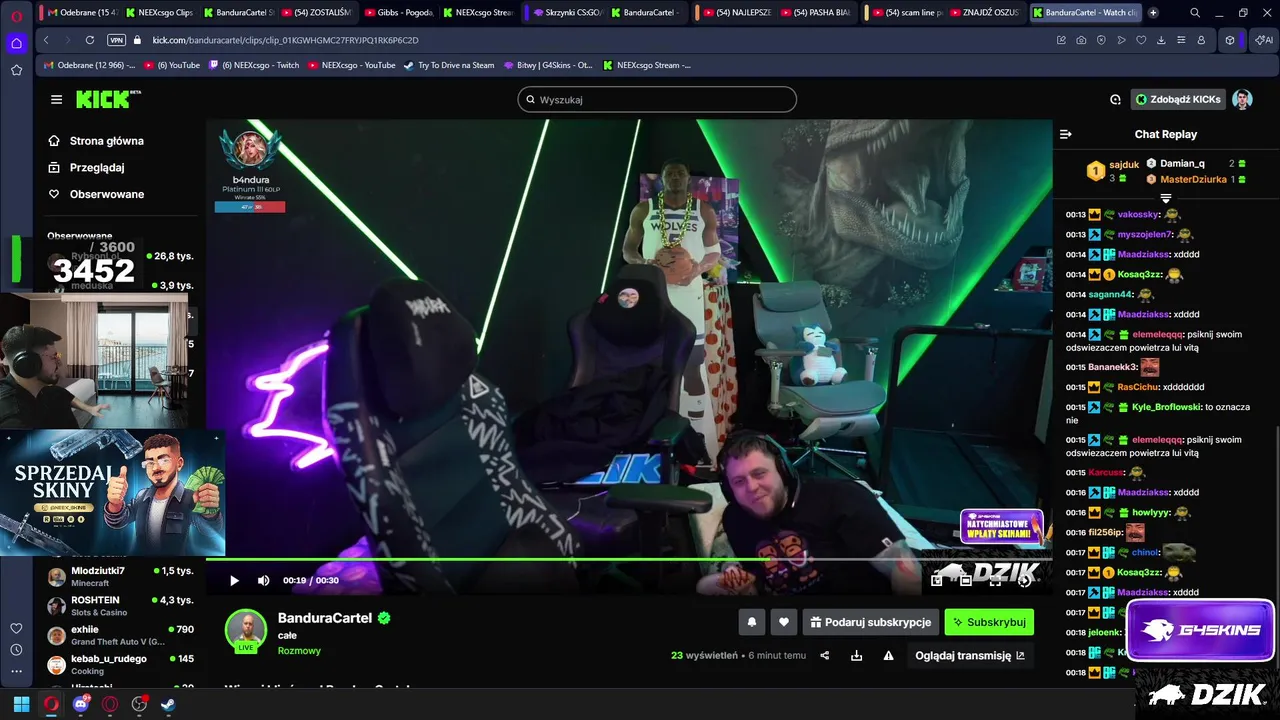Switch to the Gibbs - Pogoda browser tab

point(399,13)
